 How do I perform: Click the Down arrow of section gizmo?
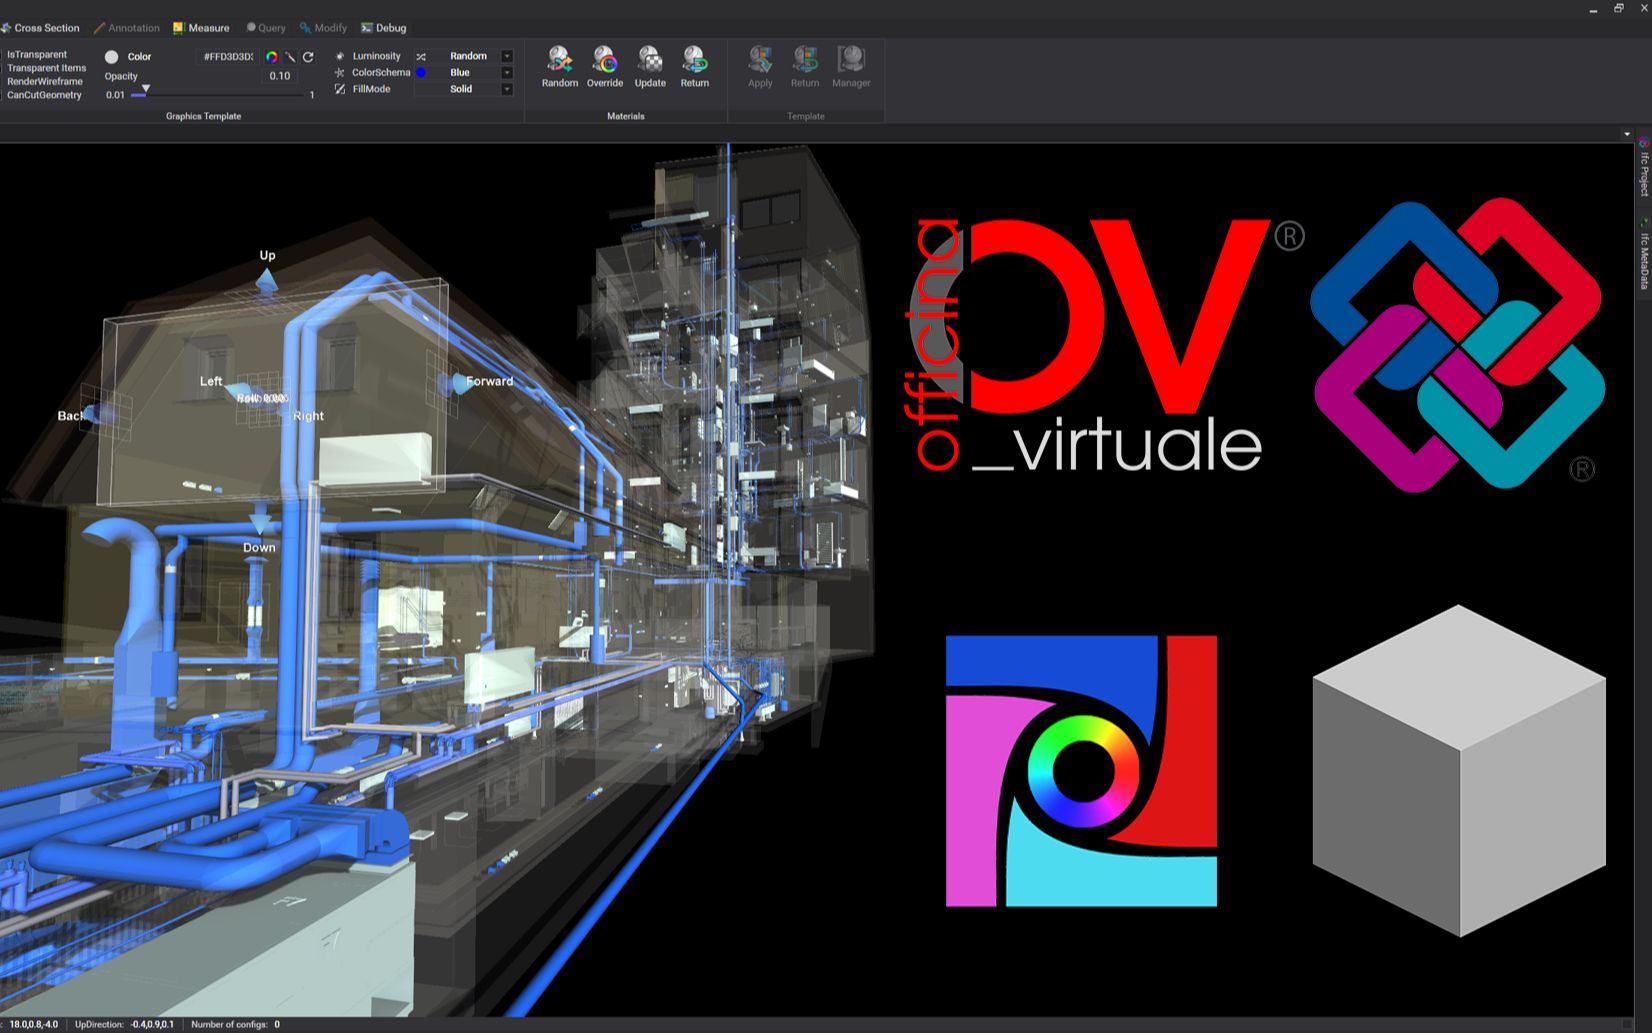click(260, 521)
